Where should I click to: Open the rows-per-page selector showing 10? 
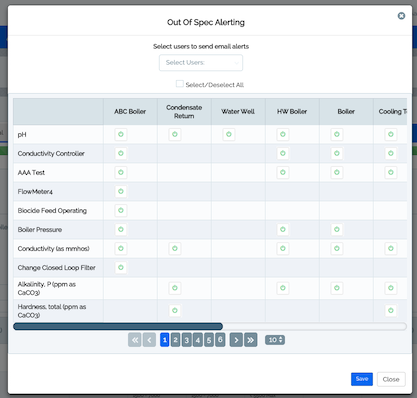pos(275,340)
